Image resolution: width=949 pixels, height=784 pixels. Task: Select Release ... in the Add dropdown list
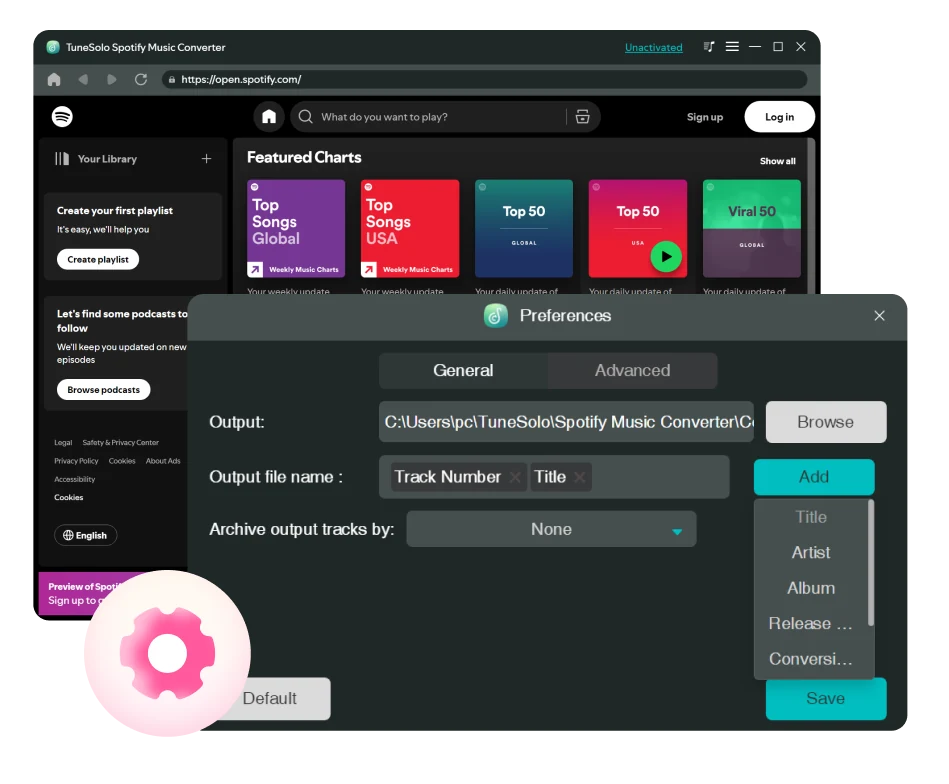tap(811, 624)
